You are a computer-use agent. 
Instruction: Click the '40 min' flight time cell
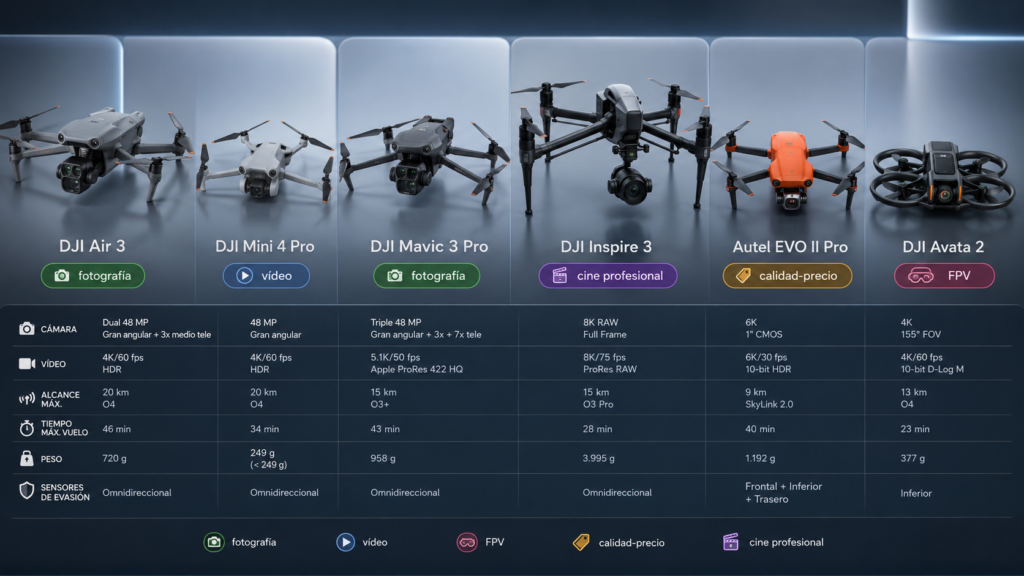760,429
